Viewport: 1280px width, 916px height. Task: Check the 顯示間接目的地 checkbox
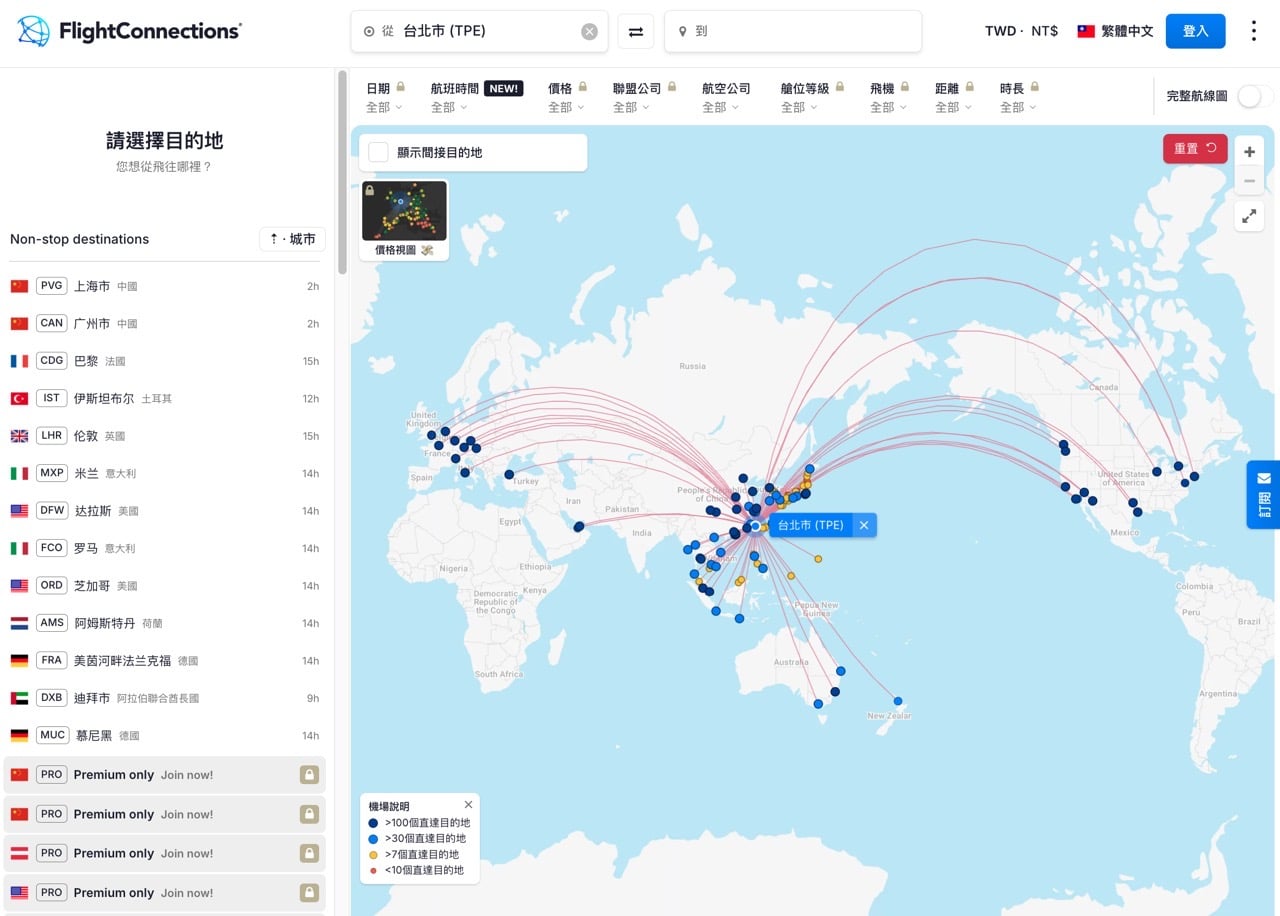coord(378,152)
